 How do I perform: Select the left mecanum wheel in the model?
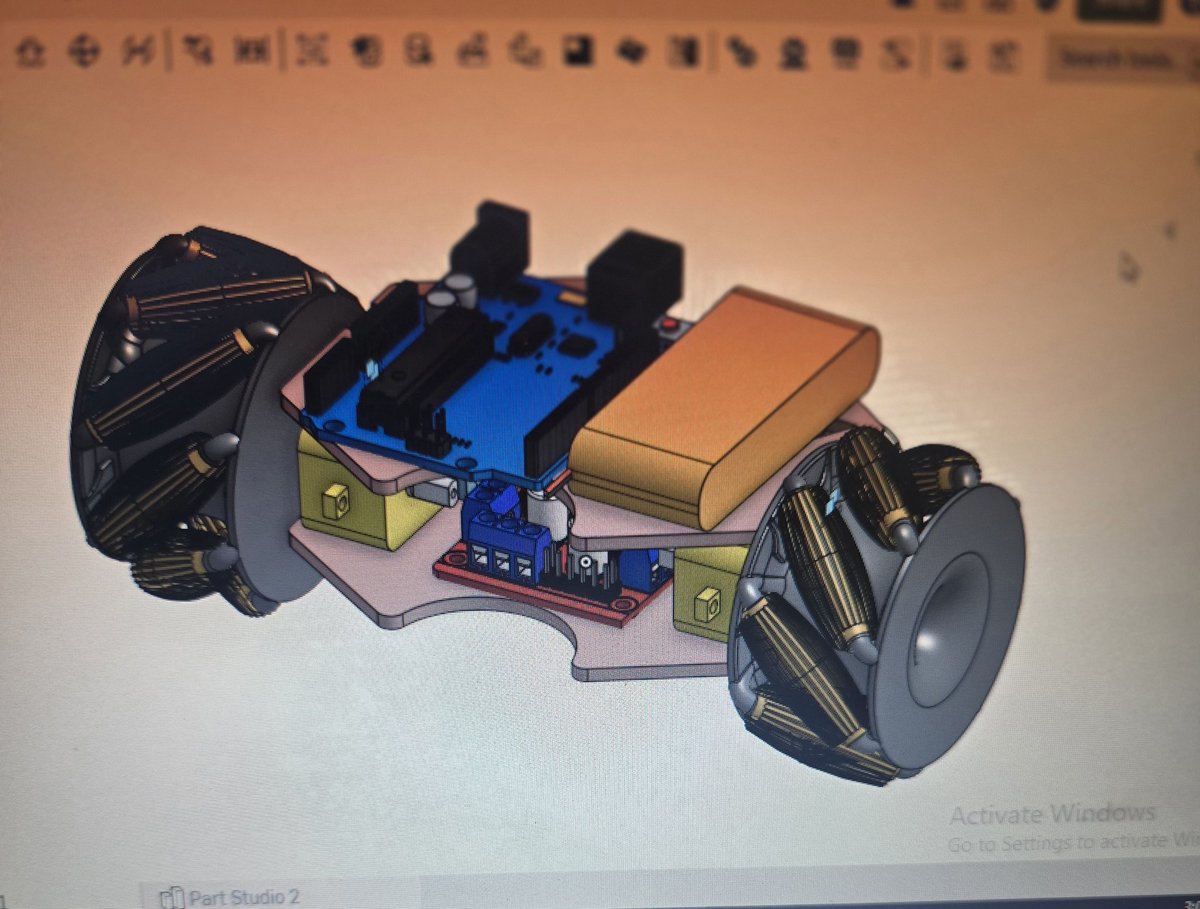pyautogui.click(x=215, y=420)
